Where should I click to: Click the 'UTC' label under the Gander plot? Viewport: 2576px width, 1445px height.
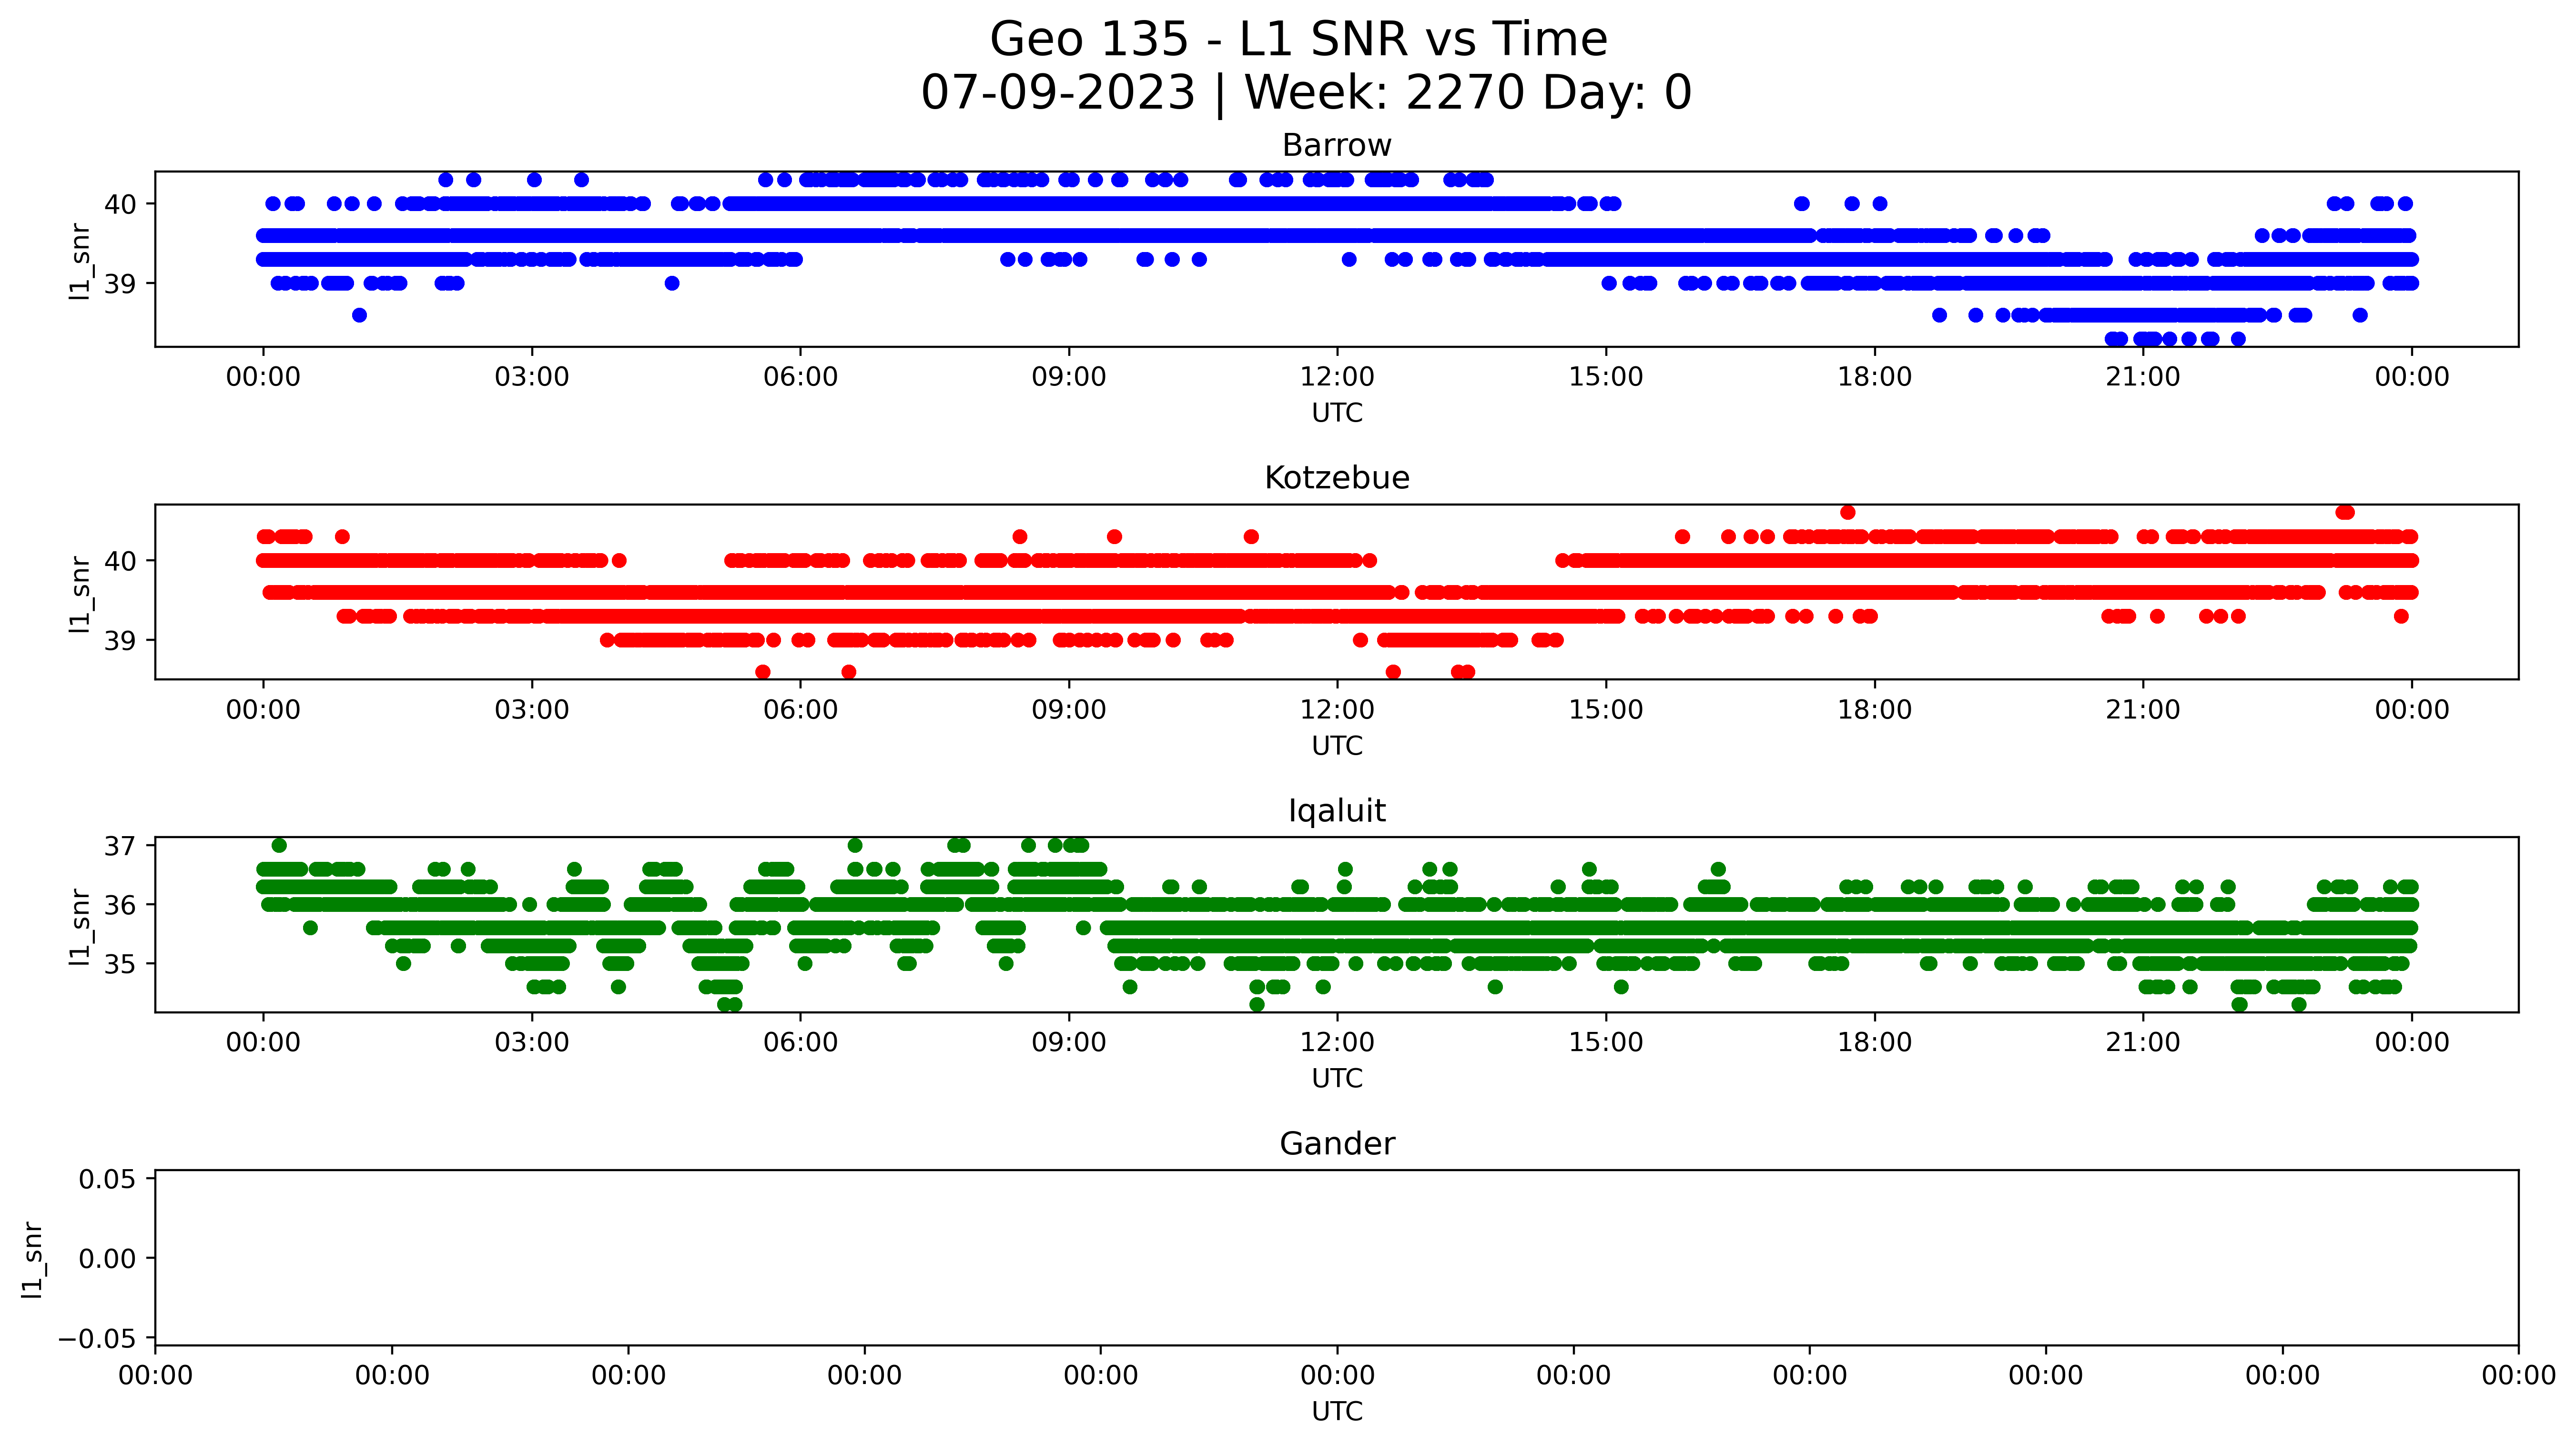click(x=1337, y=1412)
